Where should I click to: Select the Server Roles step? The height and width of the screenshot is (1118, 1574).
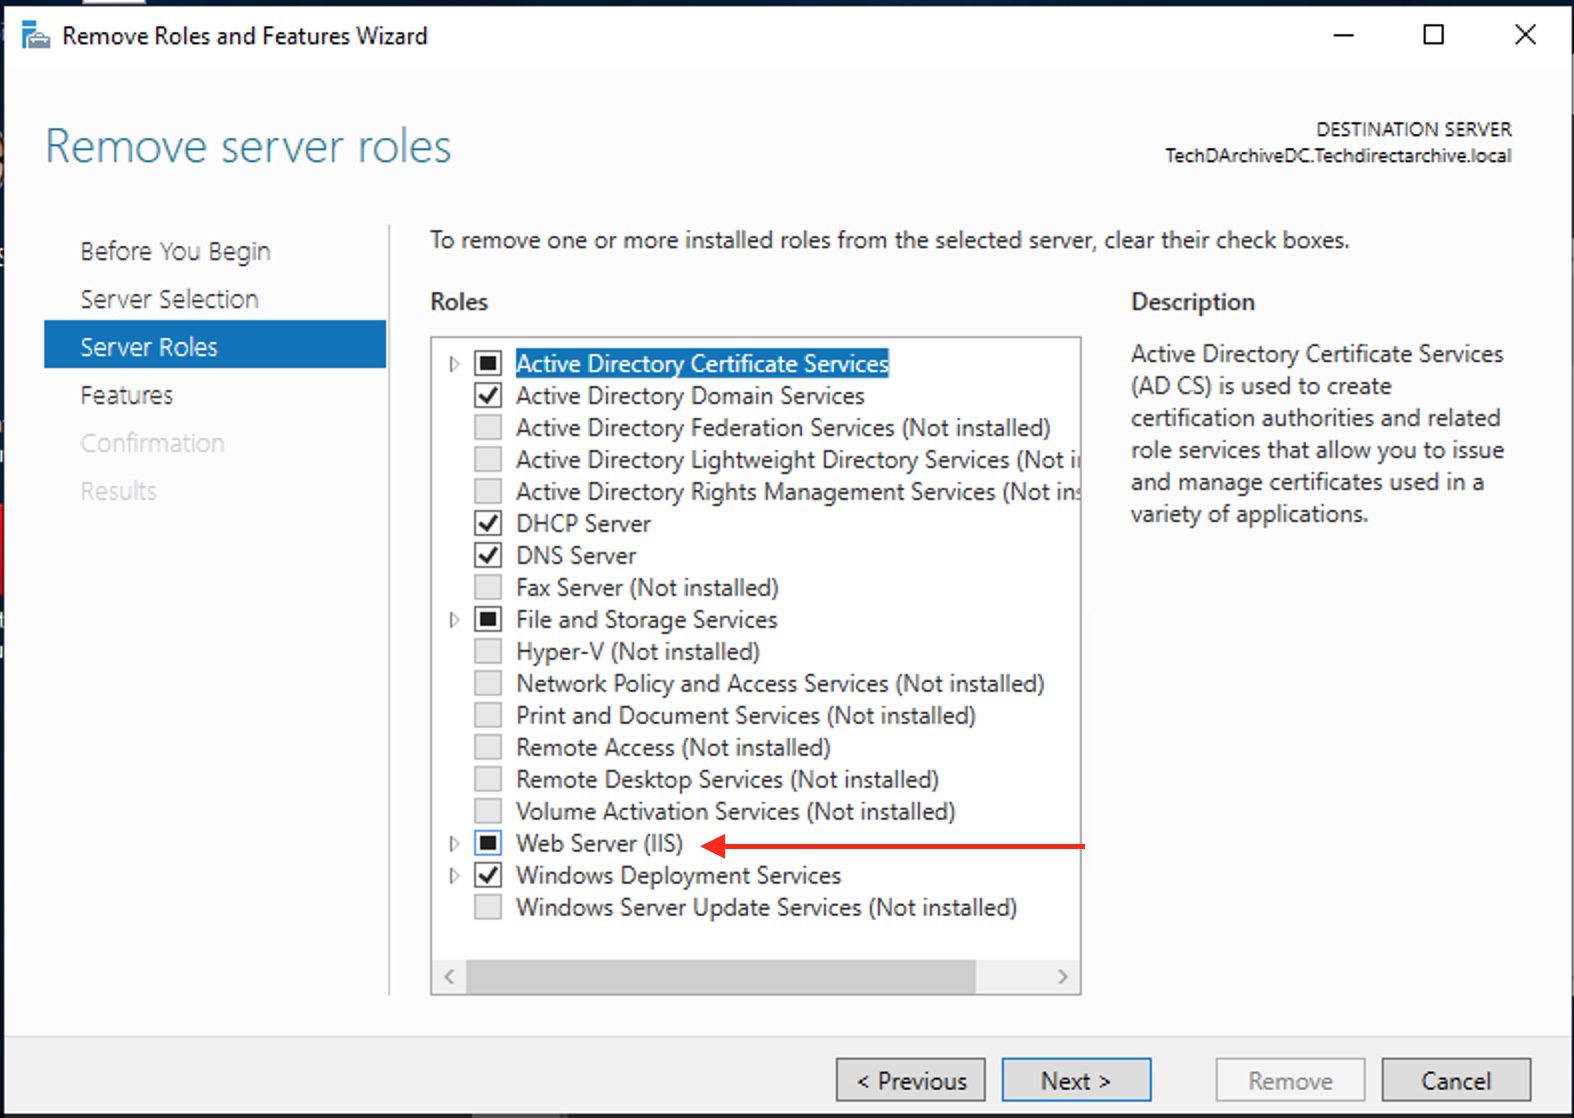215,344
